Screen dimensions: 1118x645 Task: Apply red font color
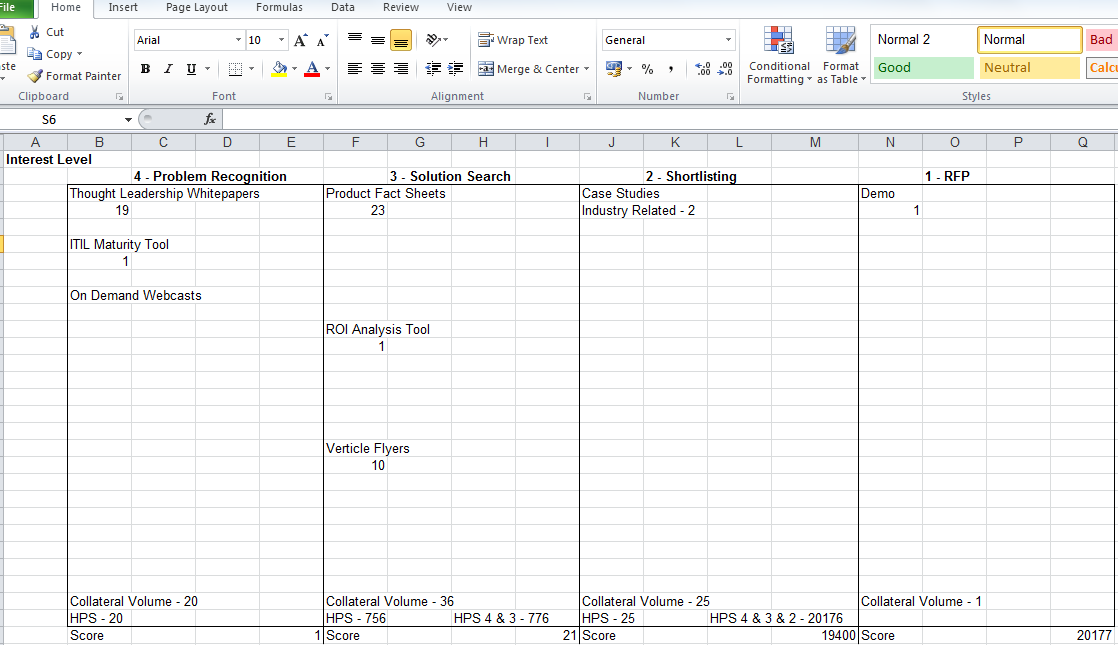coord(312,69)
